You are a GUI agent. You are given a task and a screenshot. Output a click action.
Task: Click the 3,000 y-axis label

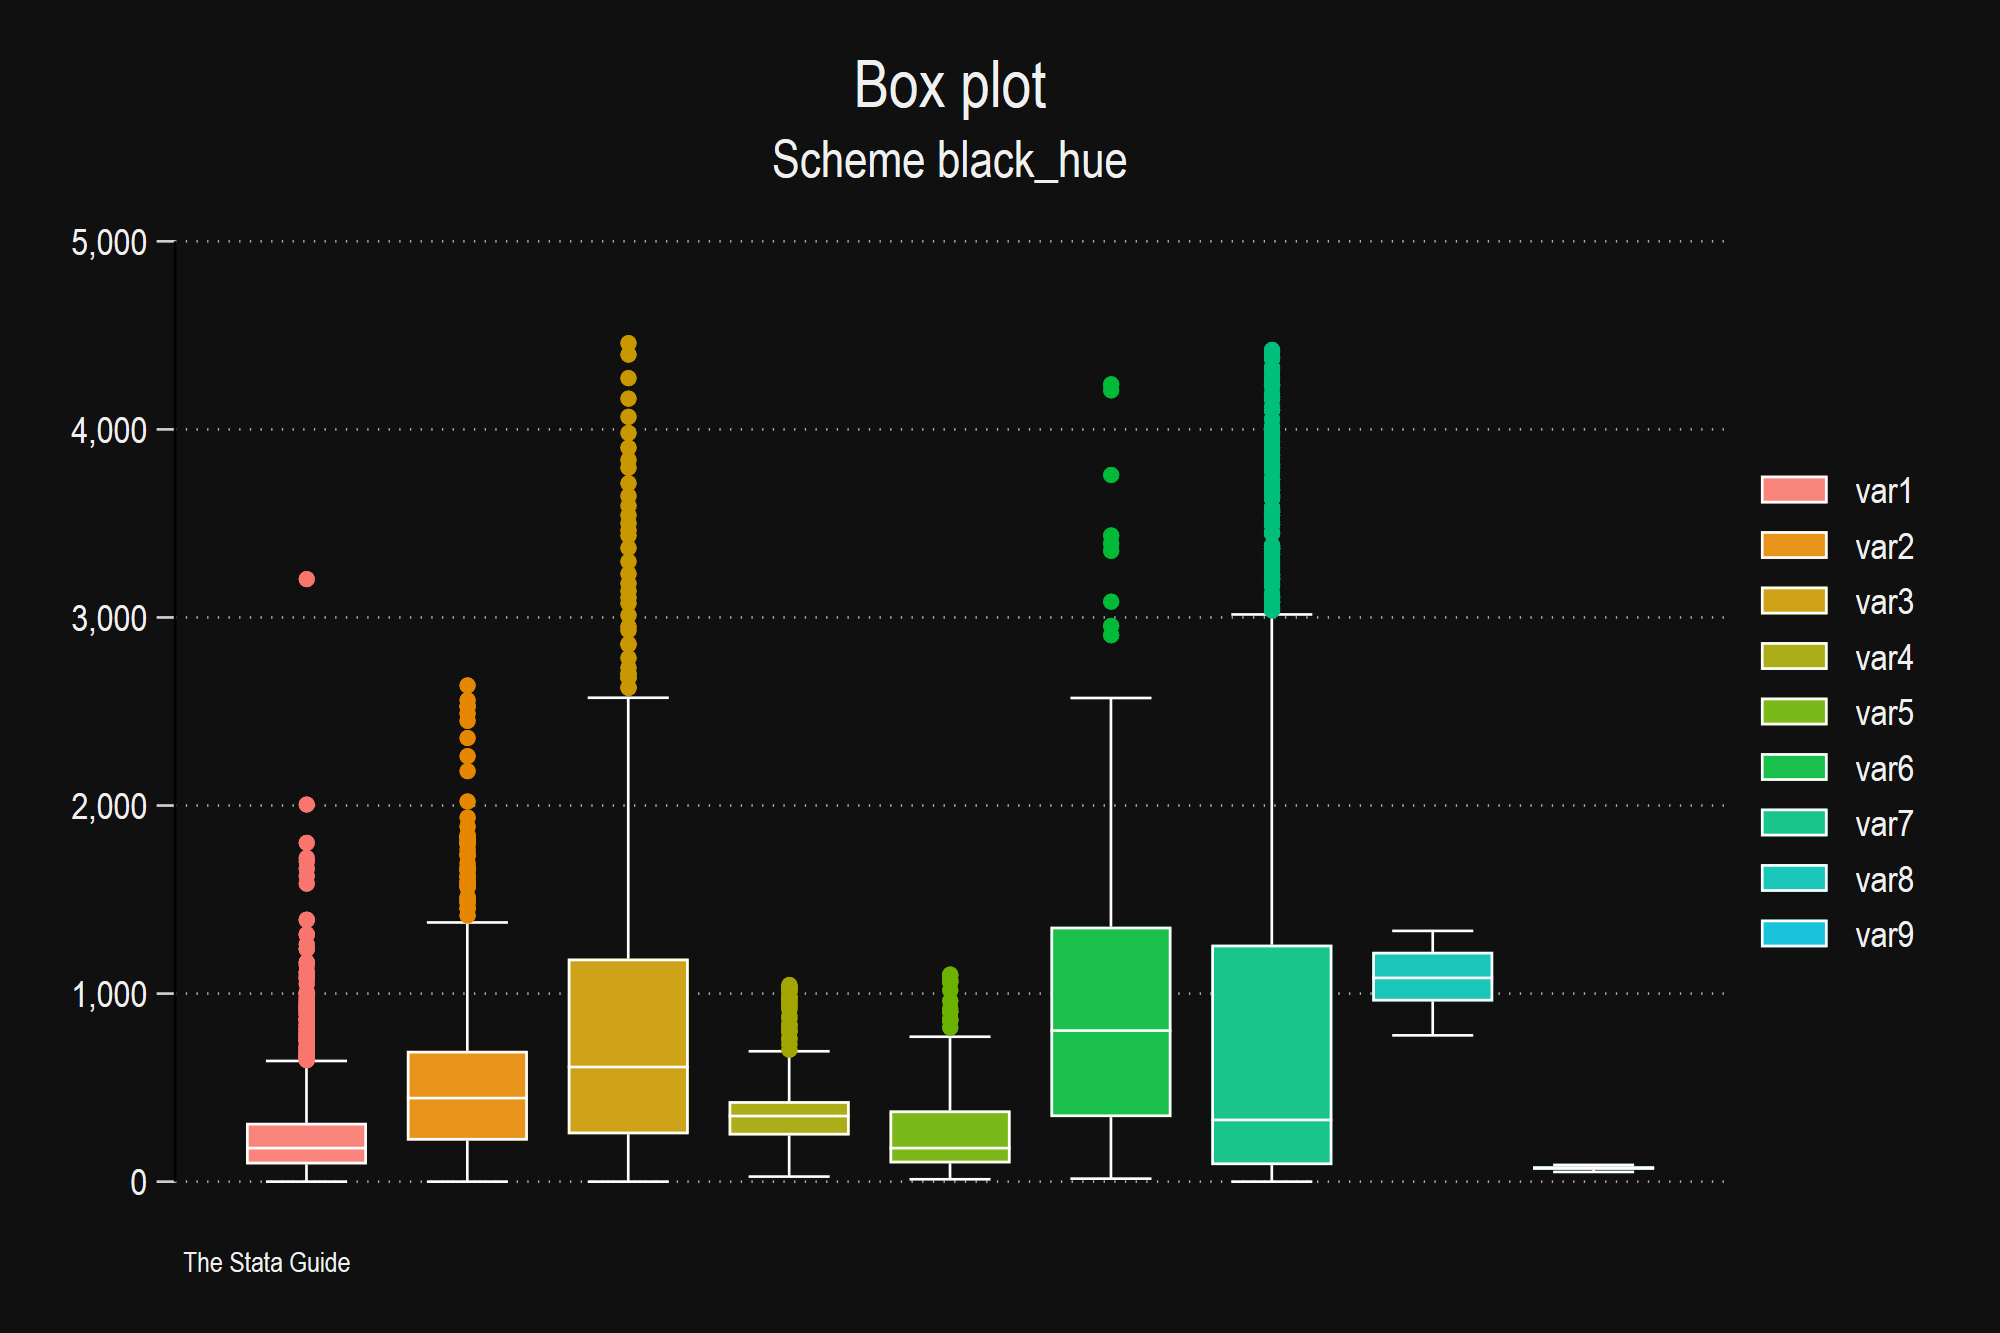[108, 619]
